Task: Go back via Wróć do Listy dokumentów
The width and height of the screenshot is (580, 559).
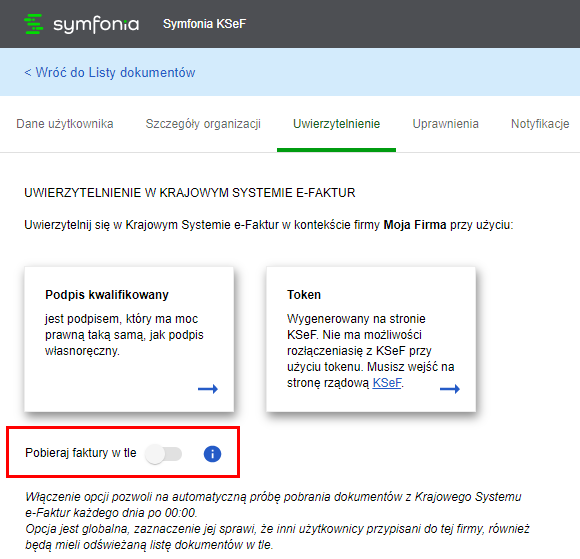Action: (110, 72)
